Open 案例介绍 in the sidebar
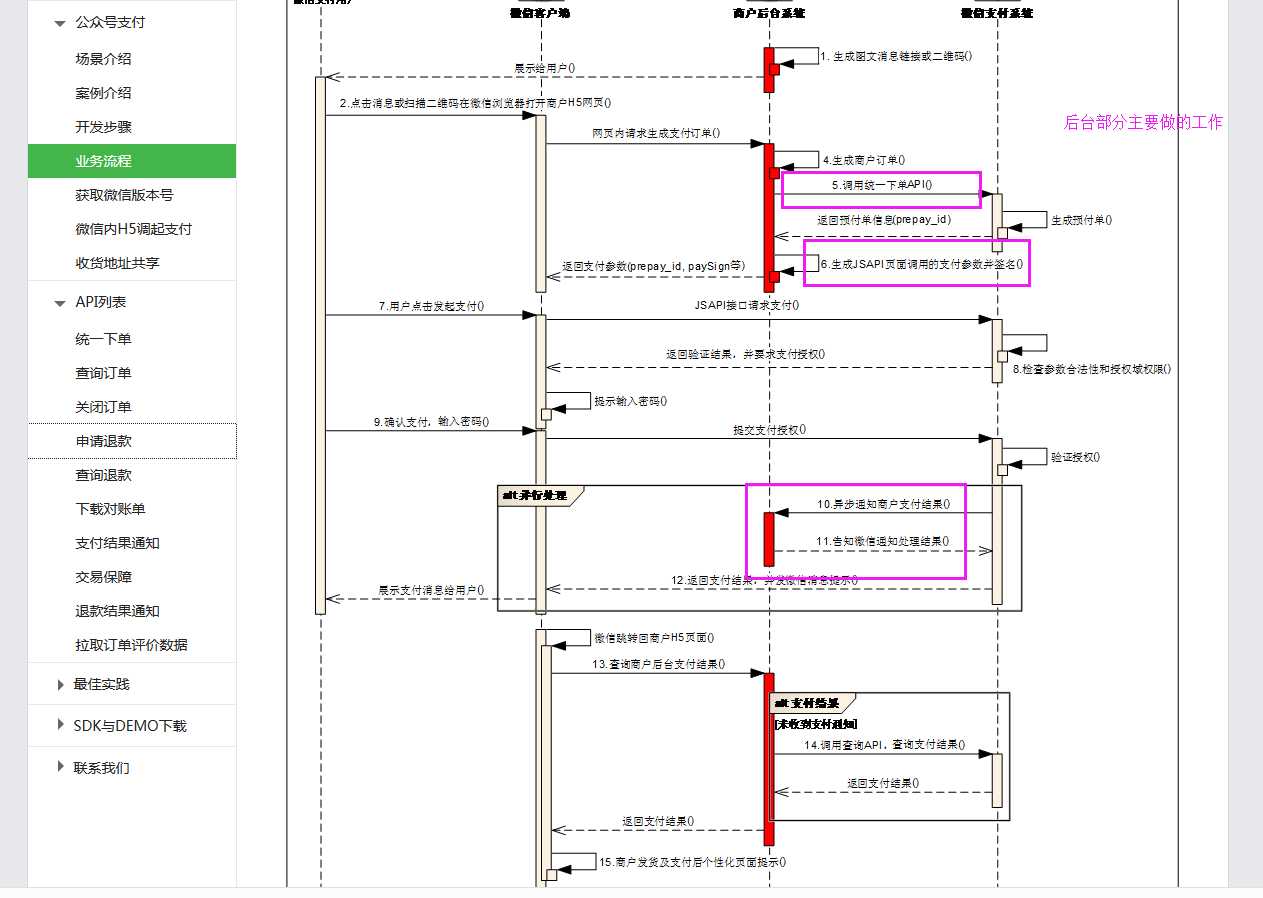The height and width of the screenshot is (898, 1263). pyautogui.click(x=103, y=93)
